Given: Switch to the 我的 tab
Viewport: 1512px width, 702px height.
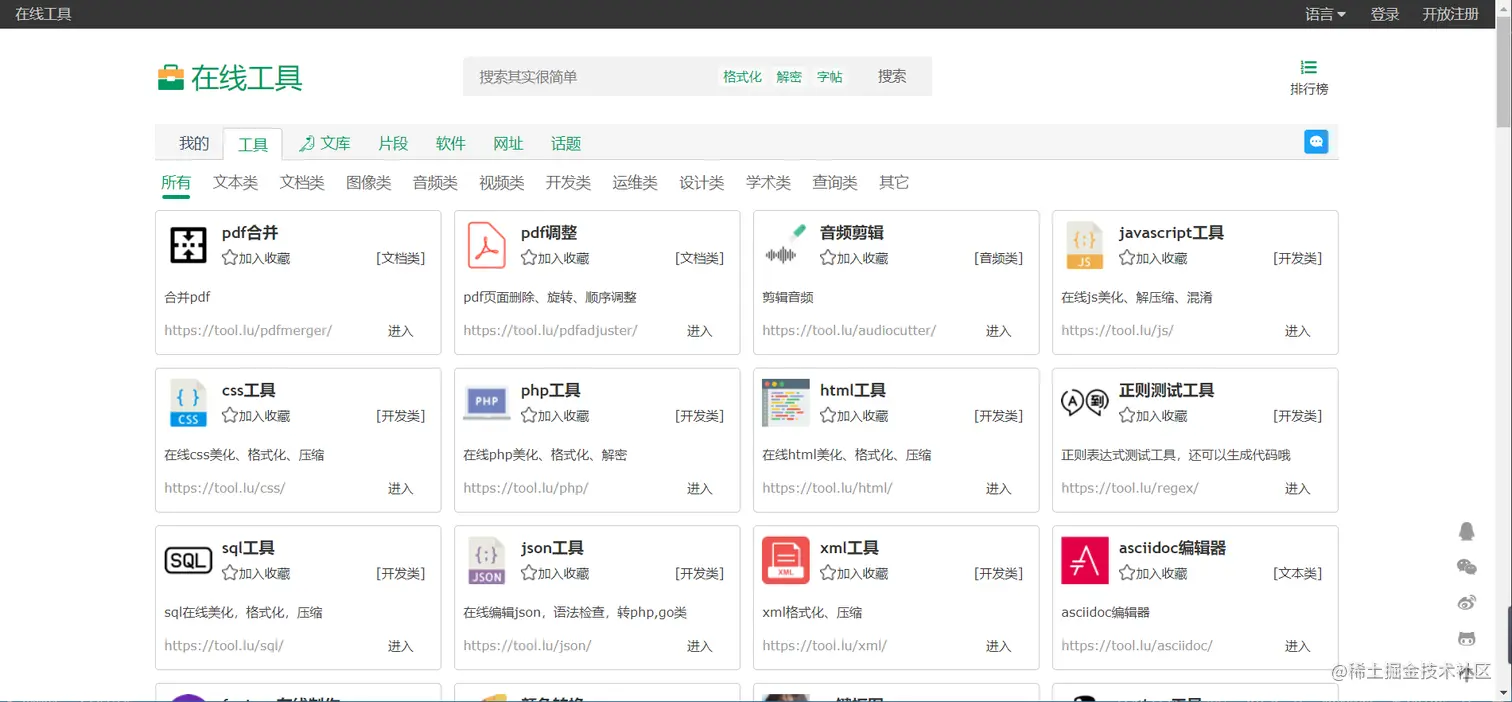Looking at the screenshot, I should point(194,143).
